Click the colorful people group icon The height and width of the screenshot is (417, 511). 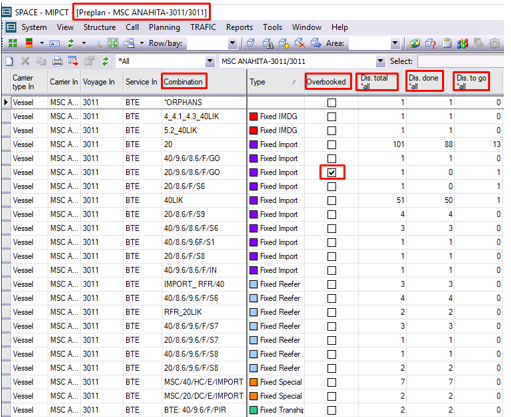click(x=463, y=43)
